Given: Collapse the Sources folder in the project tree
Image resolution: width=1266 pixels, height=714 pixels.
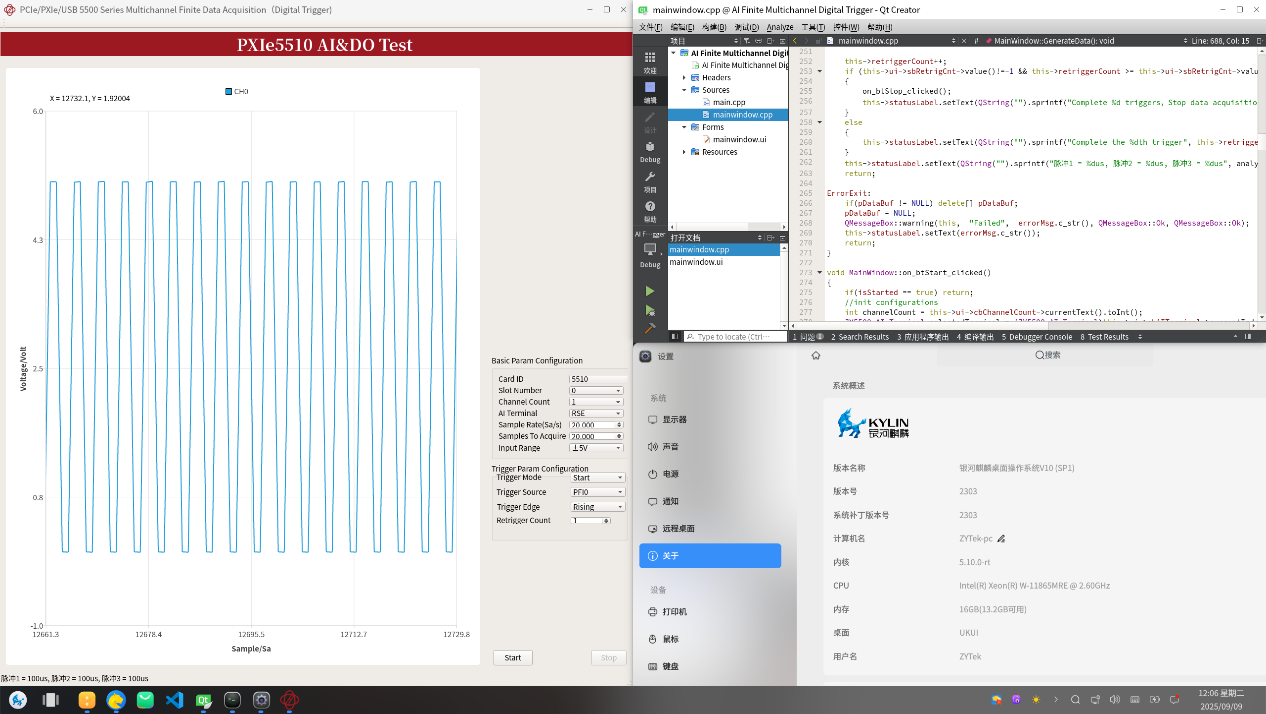Looking at the screenshot, I should (684, 90).
